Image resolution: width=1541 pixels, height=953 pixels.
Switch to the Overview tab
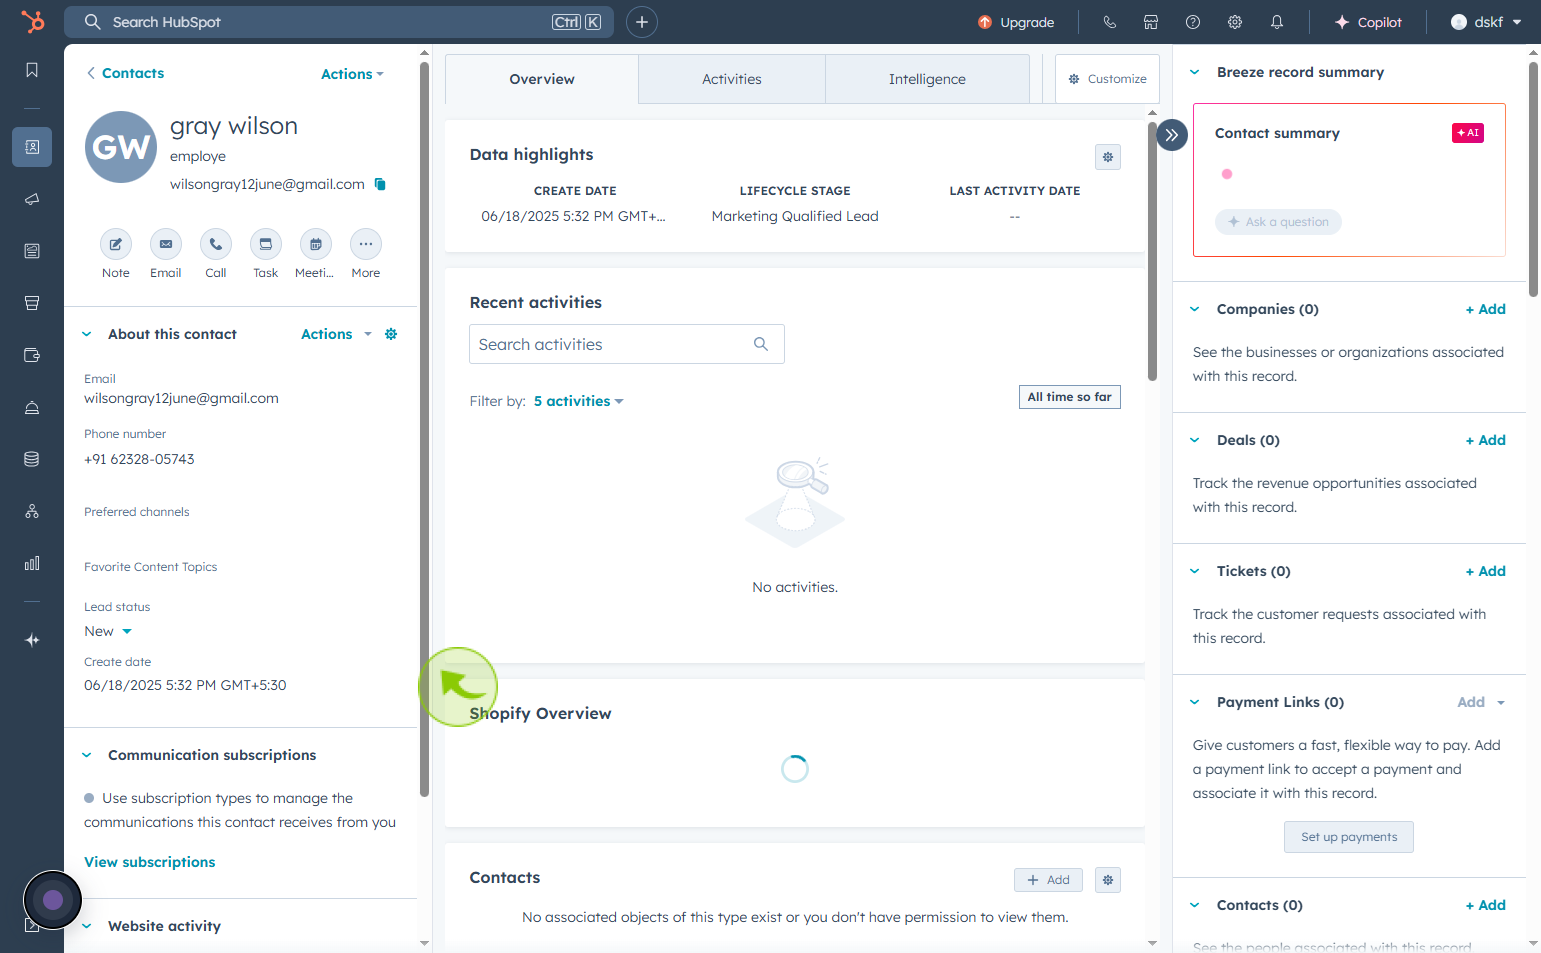[x=542, y=79]
